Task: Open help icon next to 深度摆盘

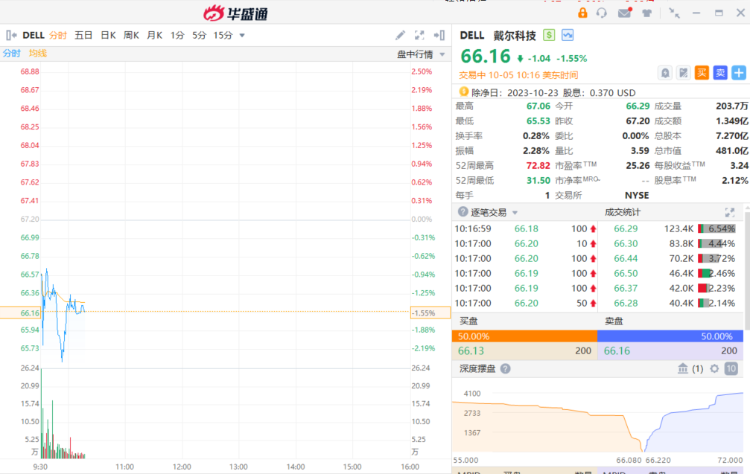Action: [x=505, y=369]
